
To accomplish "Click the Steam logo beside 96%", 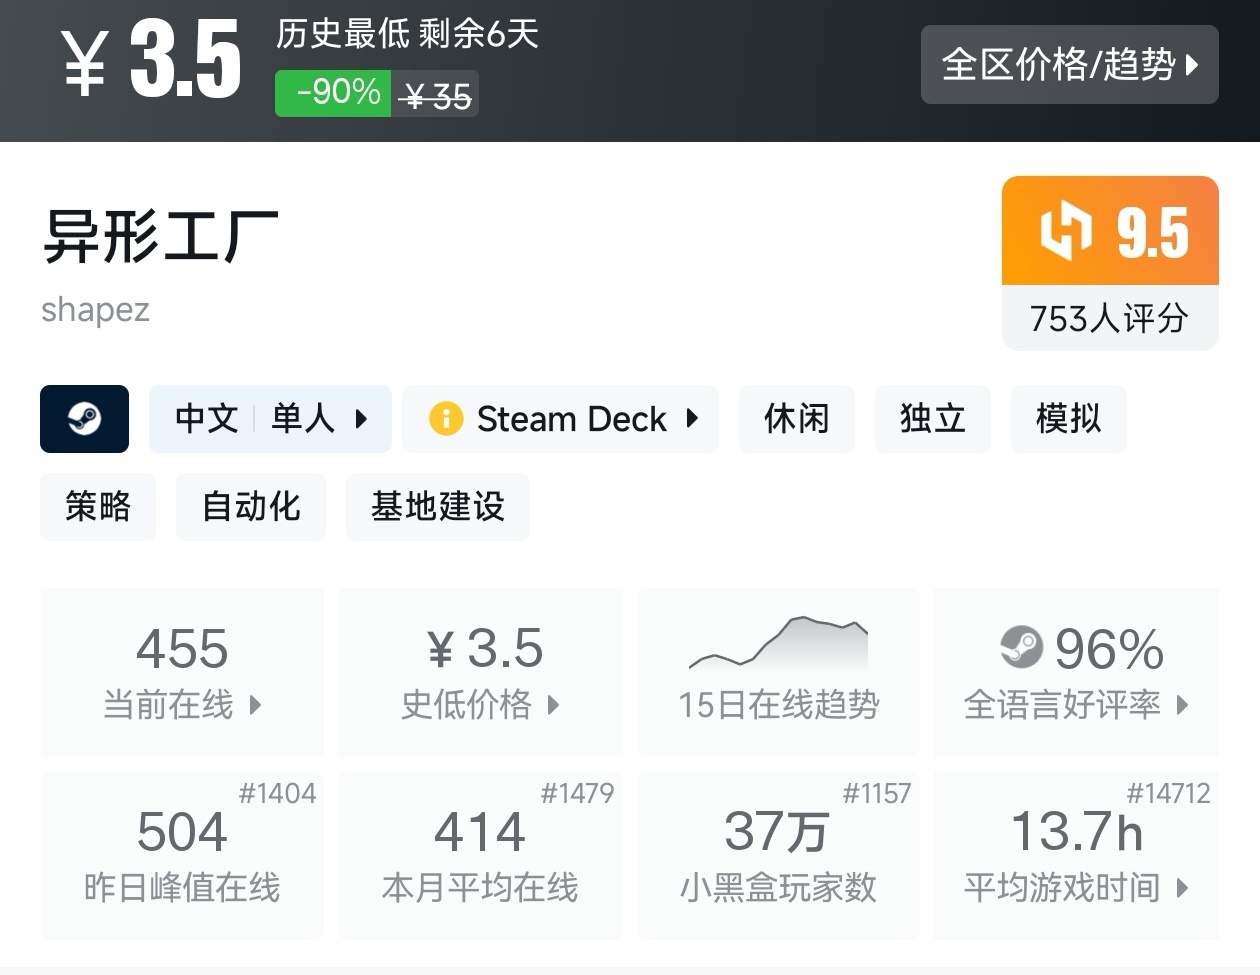I will pos(1021,648).
